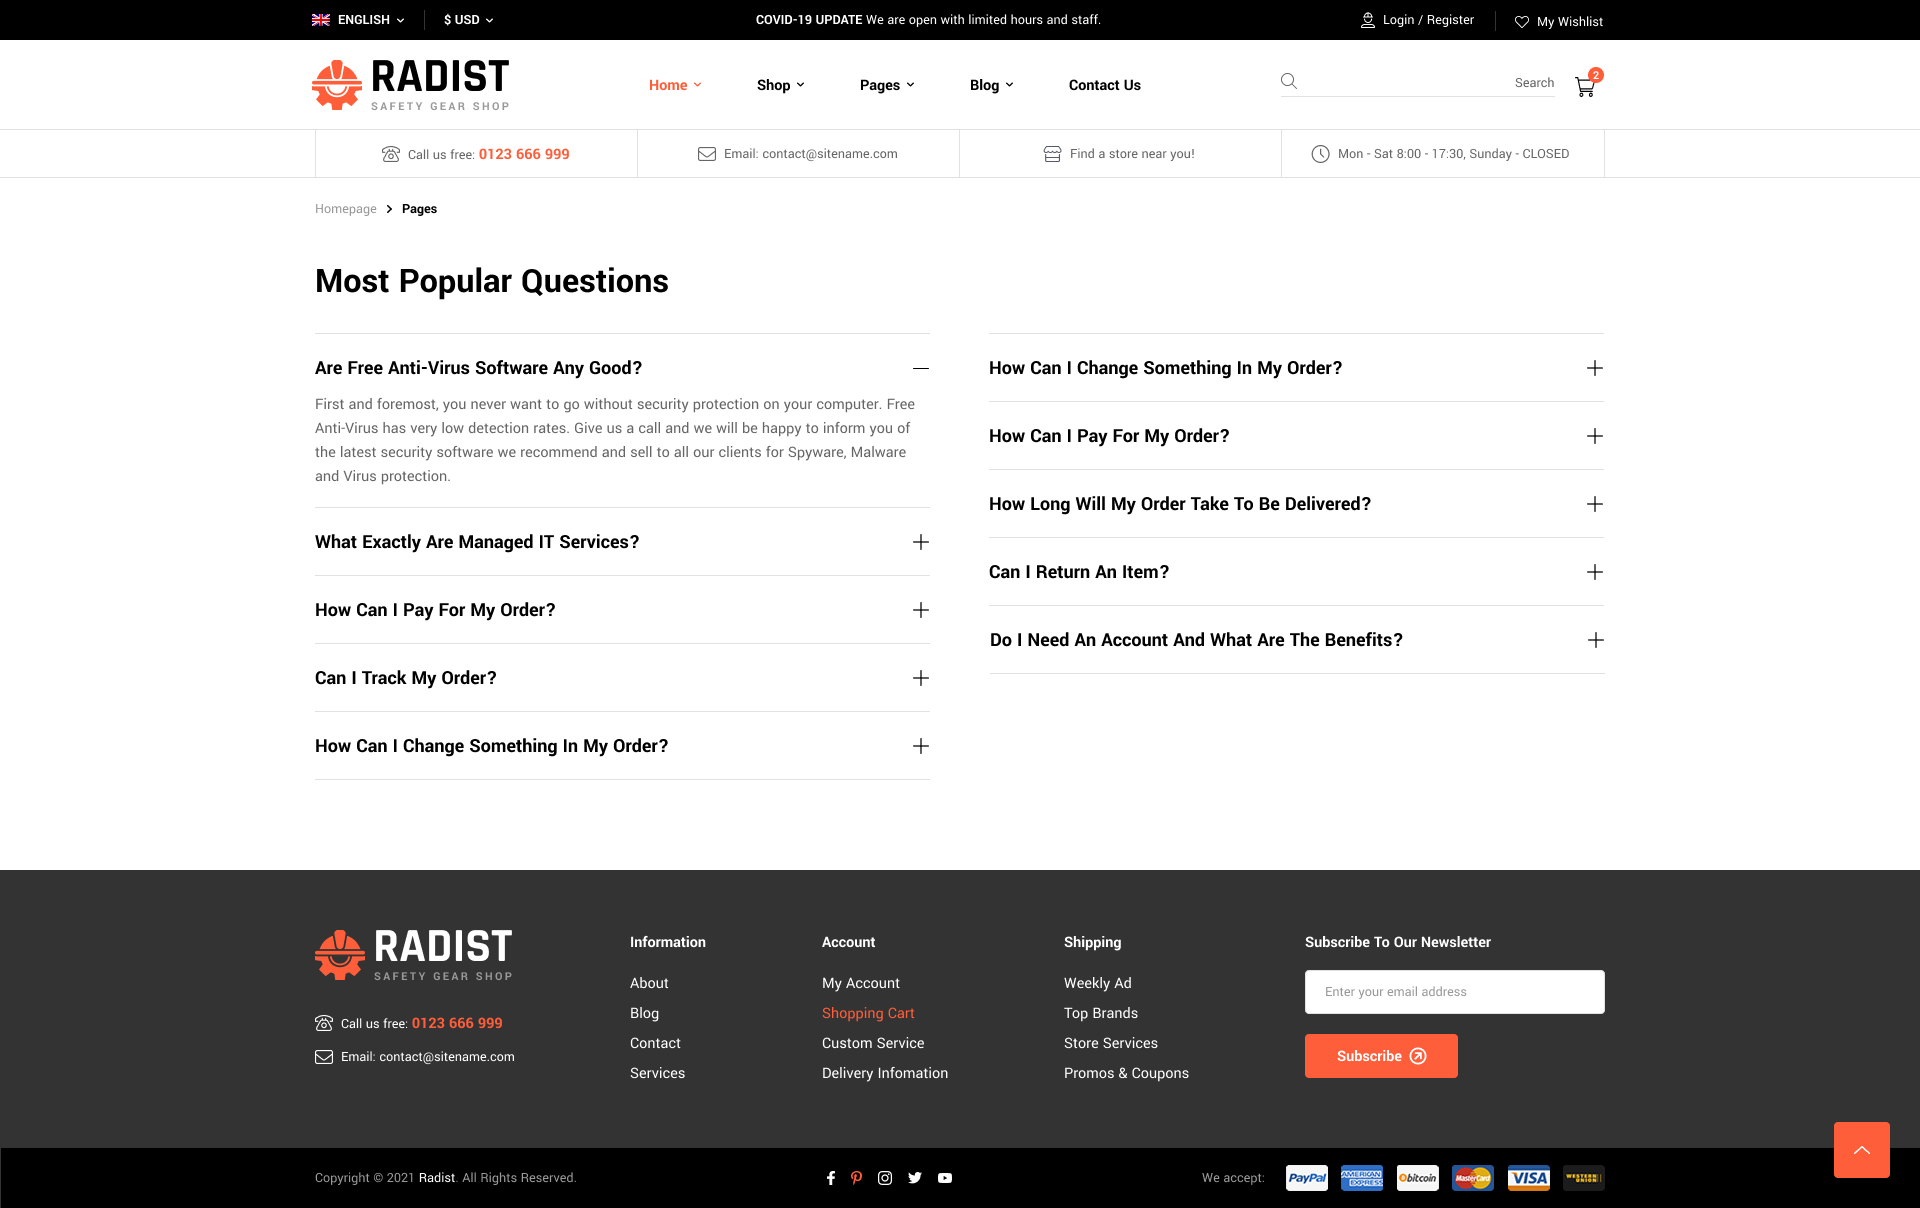
Task: Open the shopping cart icon
Action: coord(1585,87)
